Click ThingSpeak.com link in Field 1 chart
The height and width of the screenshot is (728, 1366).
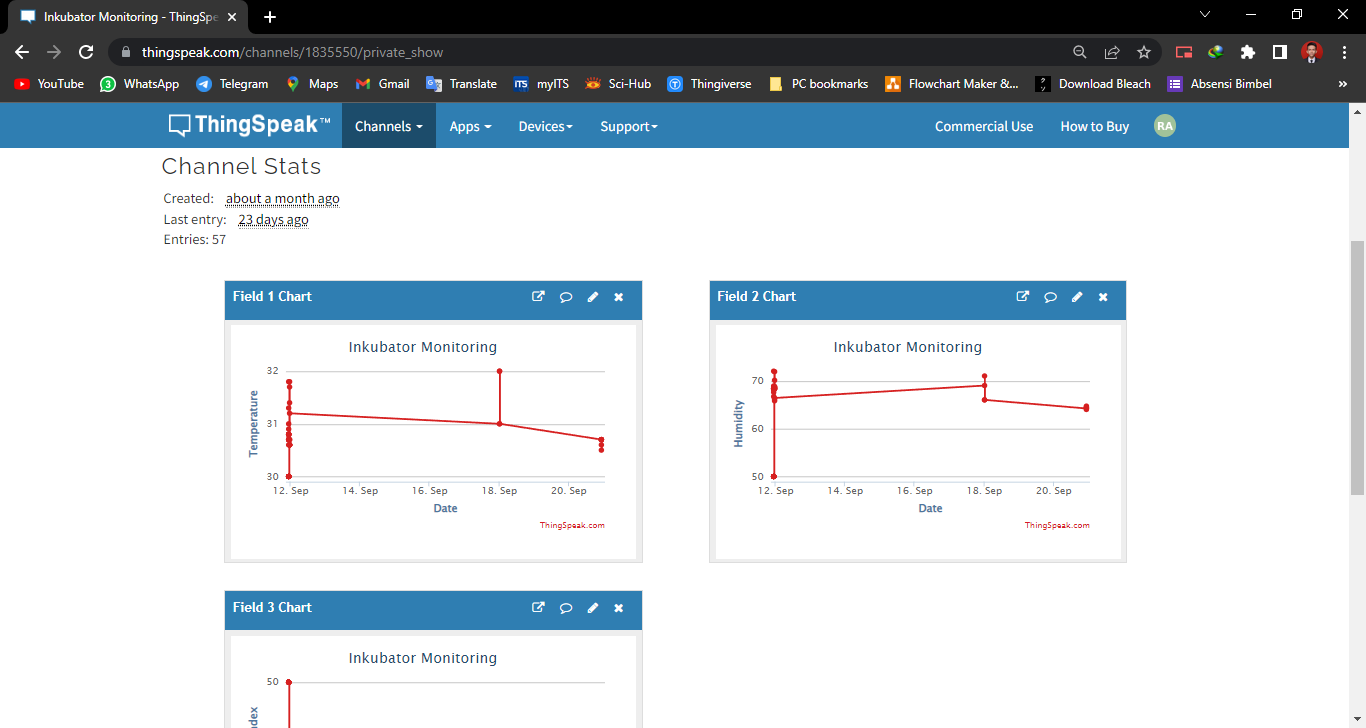[572, 525]
